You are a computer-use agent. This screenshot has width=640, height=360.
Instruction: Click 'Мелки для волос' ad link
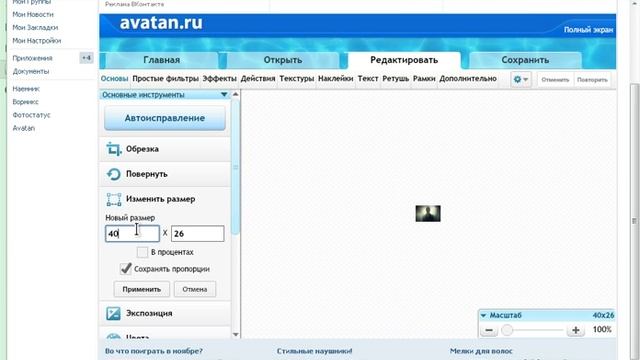tap(481, 351)
